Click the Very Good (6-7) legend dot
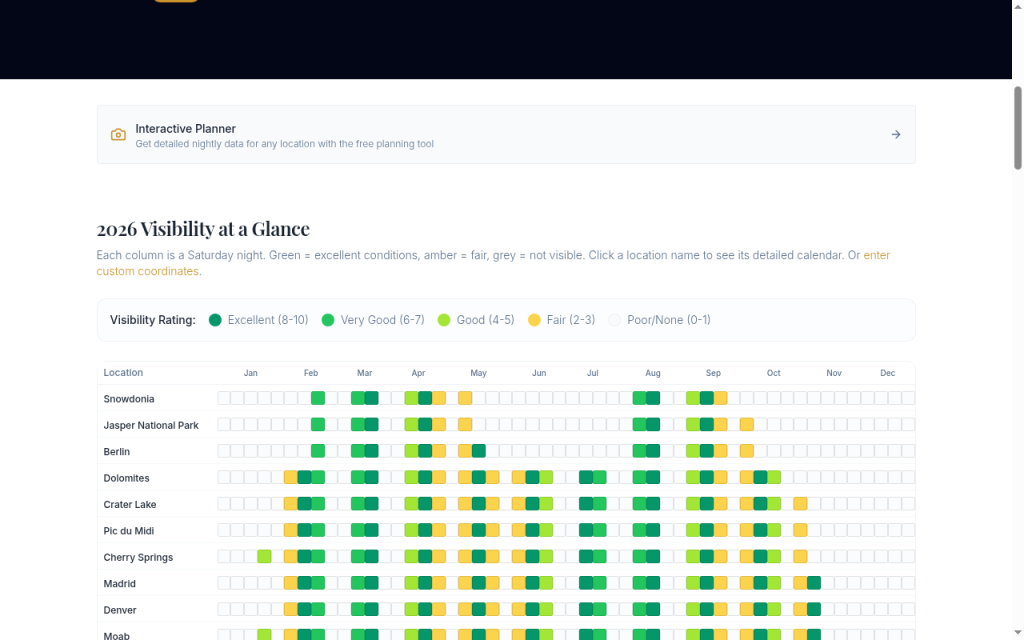 coord(328,320)
